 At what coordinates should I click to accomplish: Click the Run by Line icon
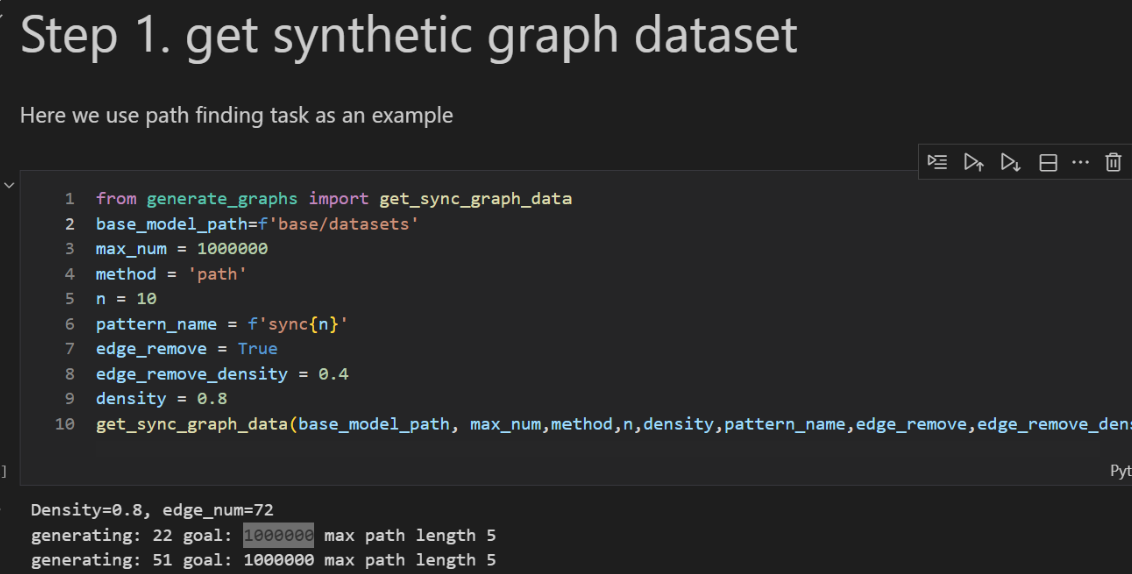pyautogui.click(x=937, y=162)
